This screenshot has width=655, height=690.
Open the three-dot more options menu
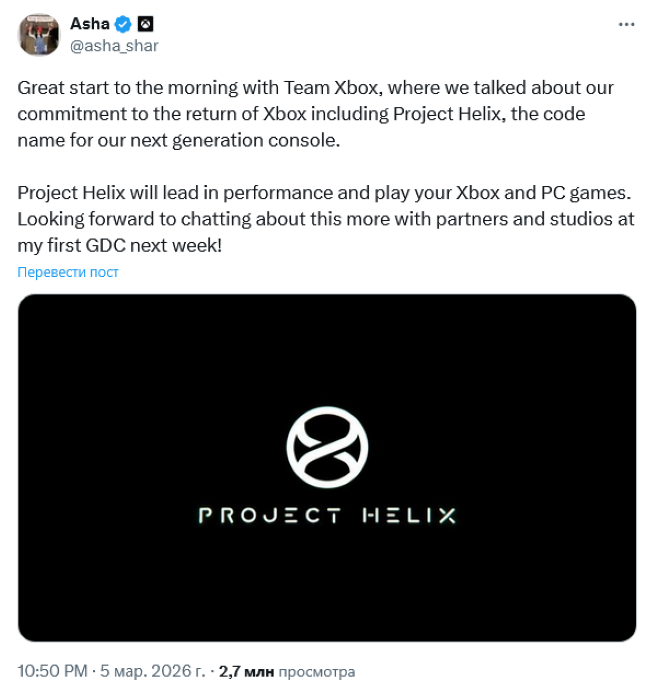pos(626,24)
